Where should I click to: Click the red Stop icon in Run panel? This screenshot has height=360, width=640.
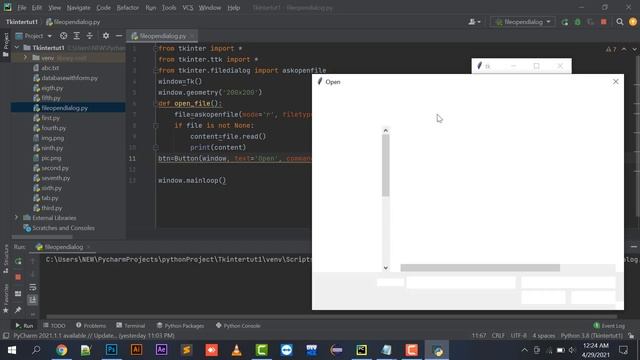pyautogui.click(x=18, y=277)
